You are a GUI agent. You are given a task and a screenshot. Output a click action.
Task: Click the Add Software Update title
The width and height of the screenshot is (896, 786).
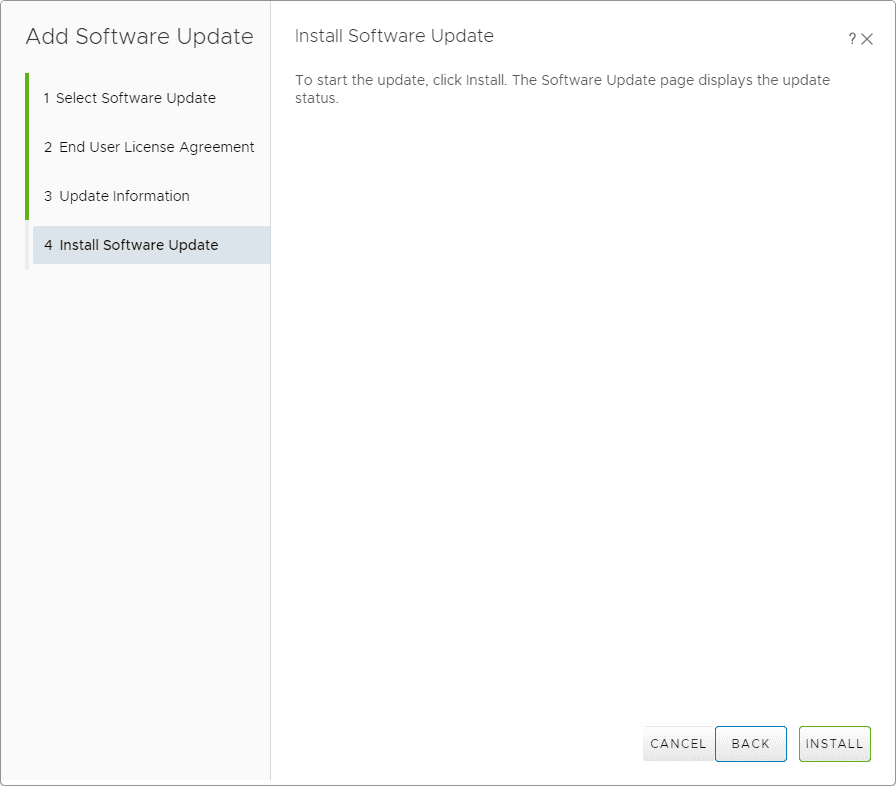(x=139, y=37)
